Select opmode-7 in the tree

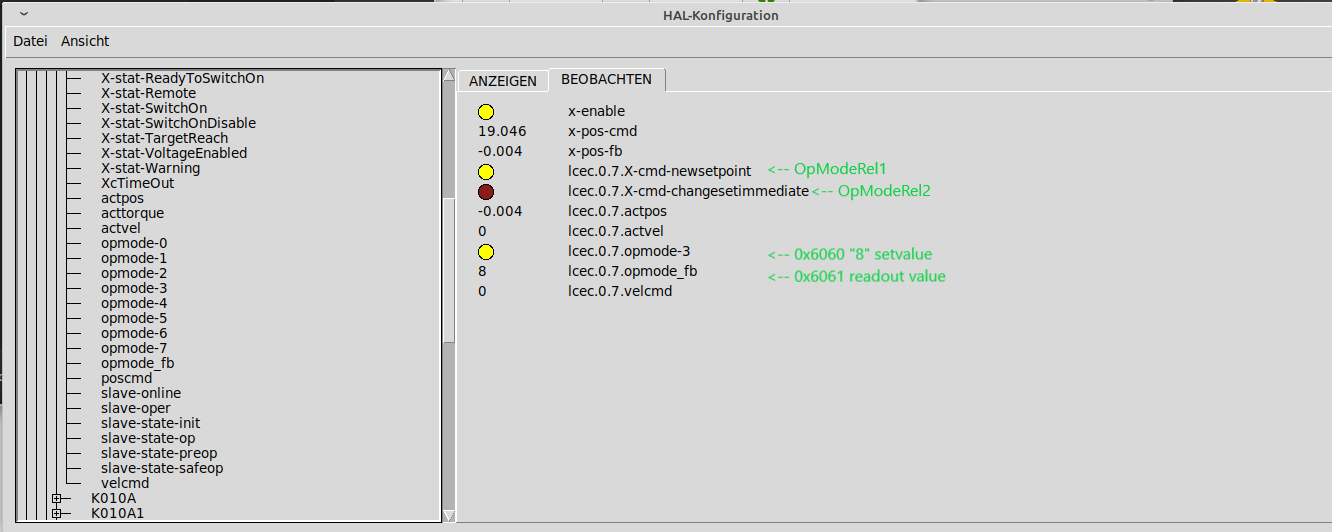[134, 348]
